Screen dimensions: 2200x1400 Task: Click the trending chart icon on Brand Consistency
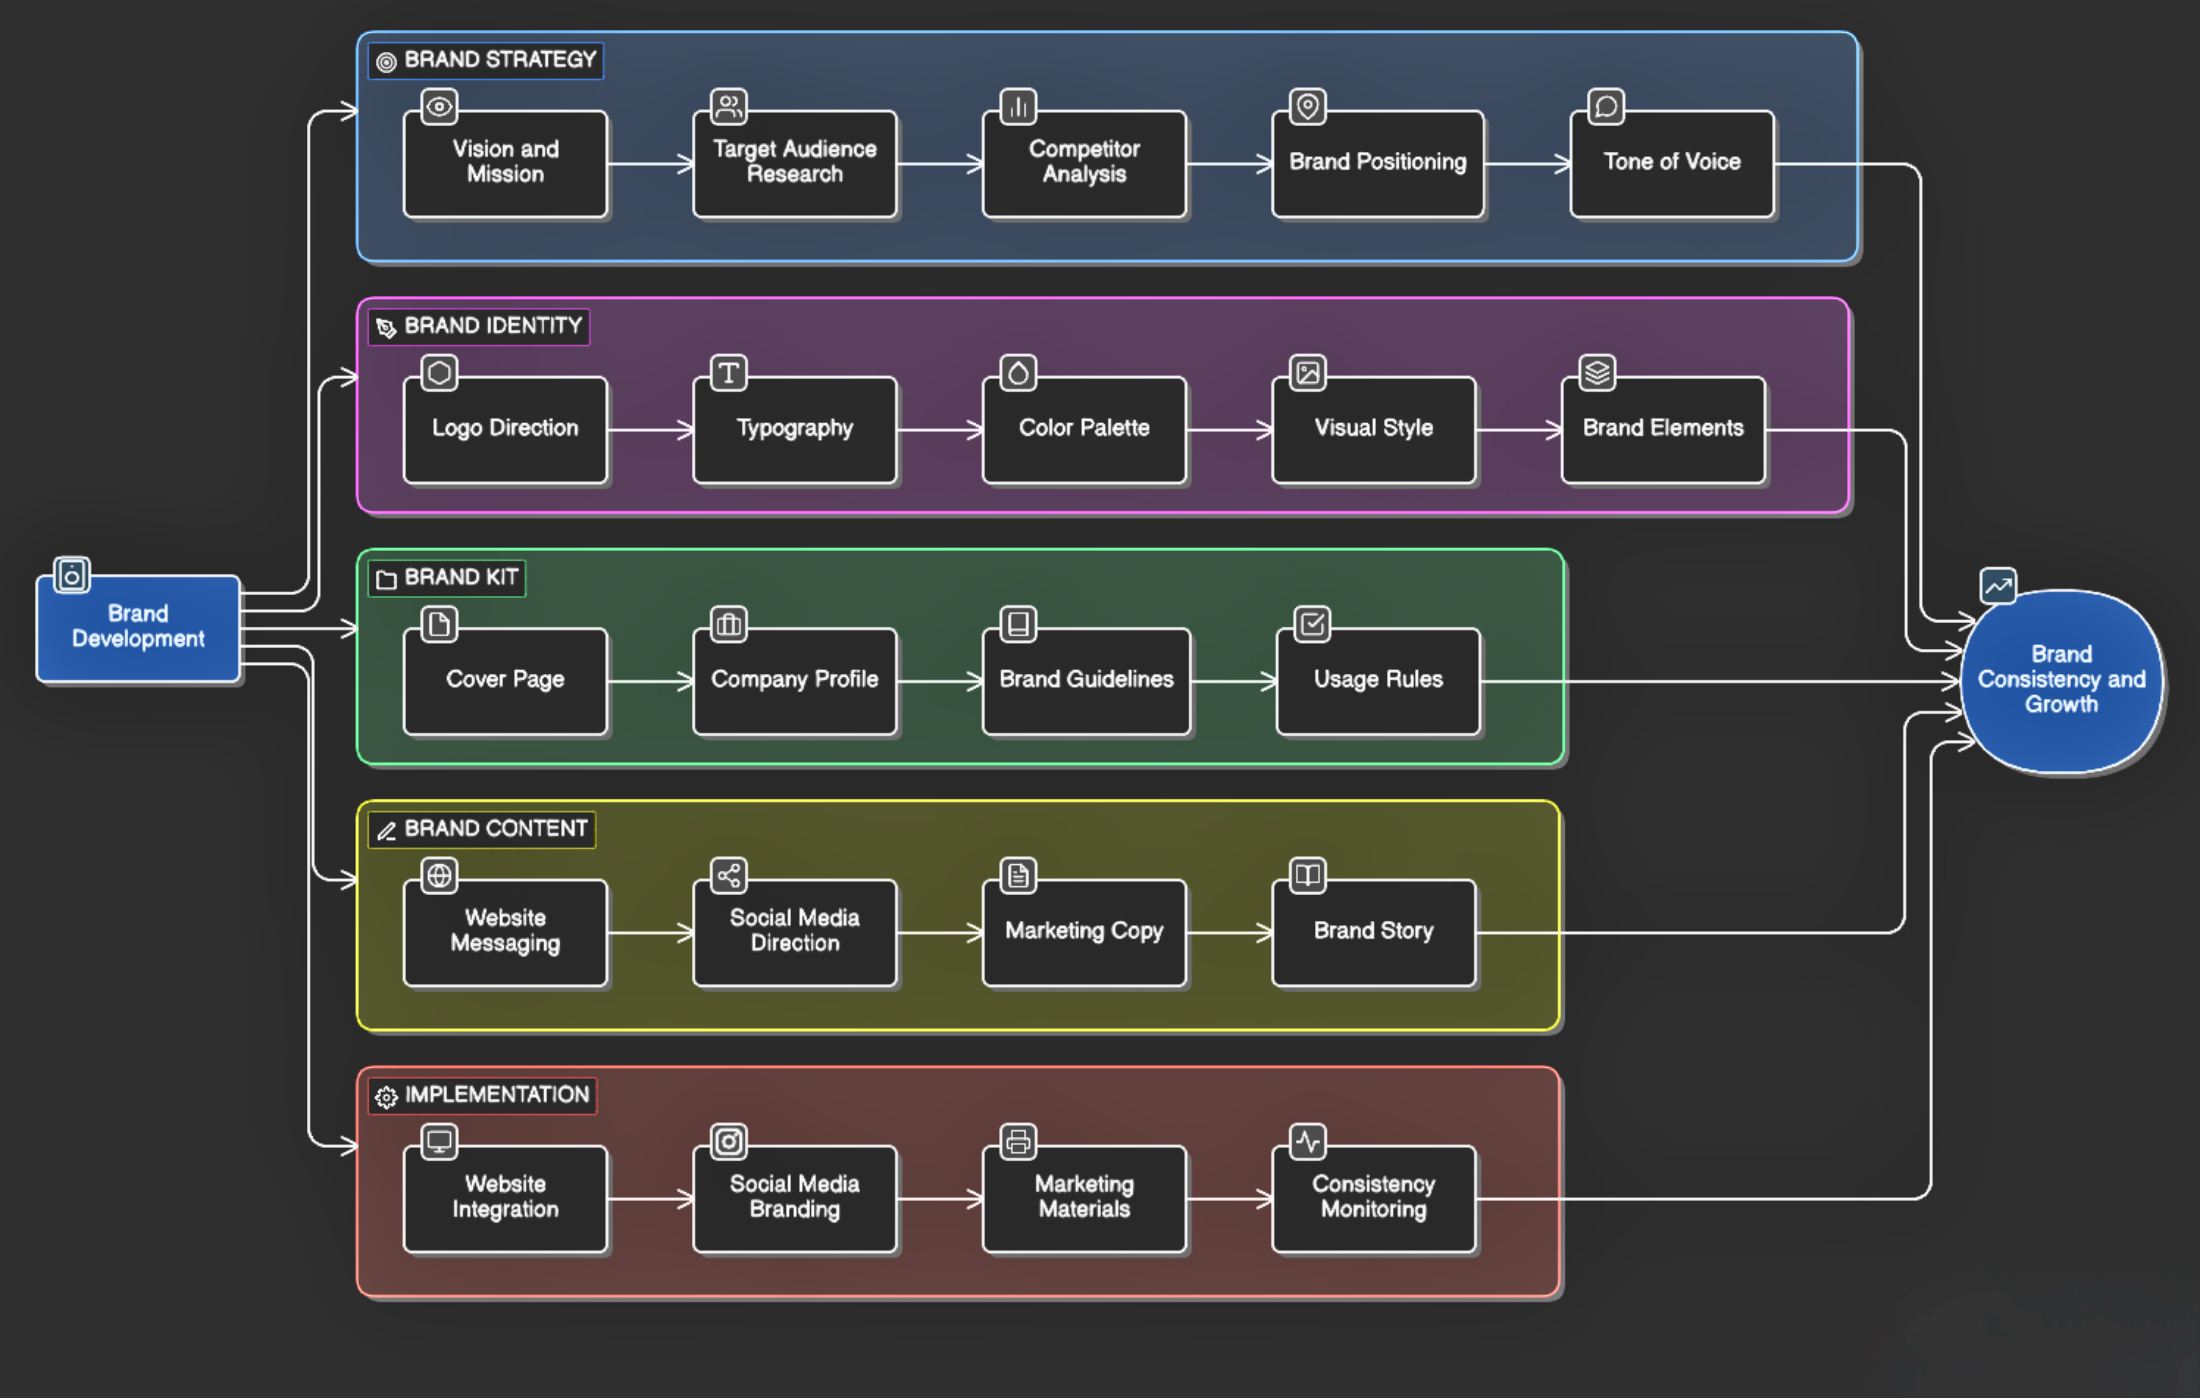[x=1998, y=586]
